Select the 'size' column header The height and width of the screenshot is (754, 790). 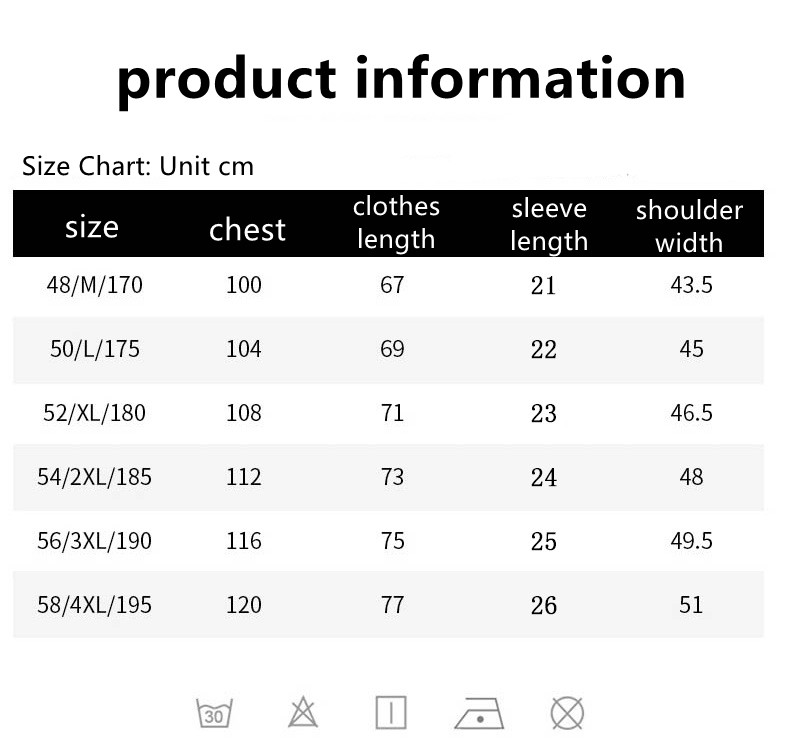(92, 227)
